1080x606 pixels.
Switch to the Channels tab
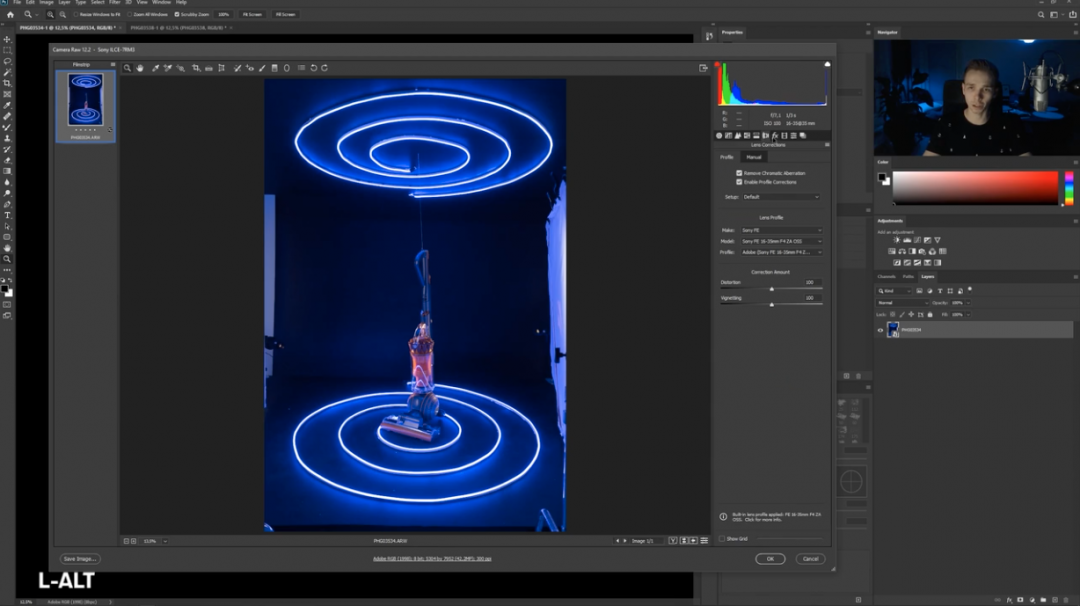886,277
